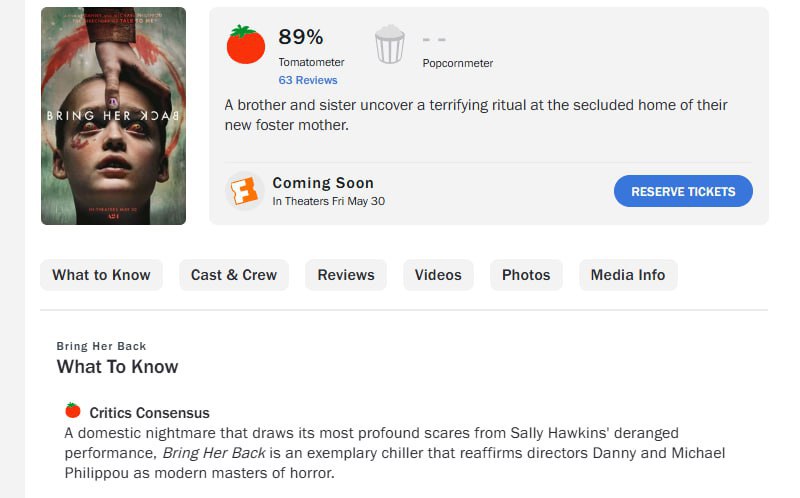Viewport: 800px width, 498px height.
Task: Click the Tomatometer label text
Action: [311, 62]
